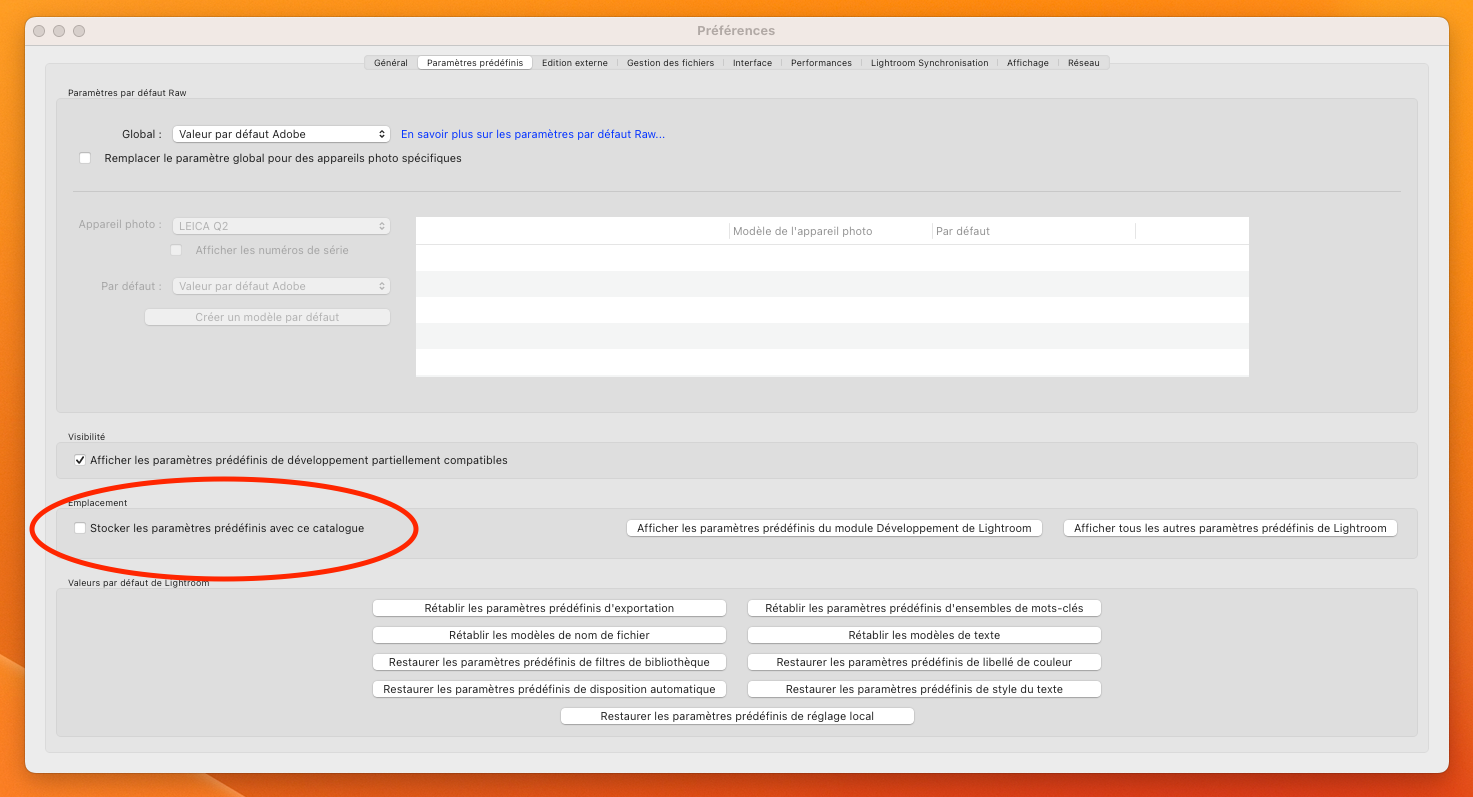Screen dimensions: 1473x797
Task: Click Rétablir les modèles de nom de fichier
Action: [x=549, y=635]
